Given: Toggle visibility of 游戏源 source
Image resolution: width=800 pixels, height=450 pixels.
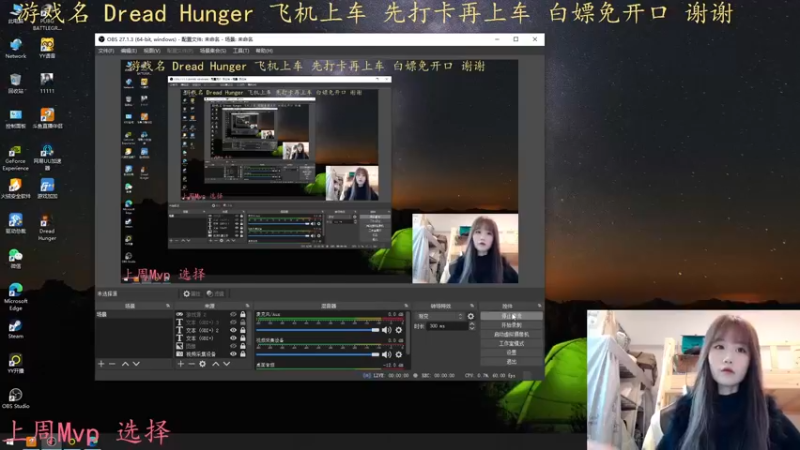Looking at the screenshot, I should pos(233,315).
